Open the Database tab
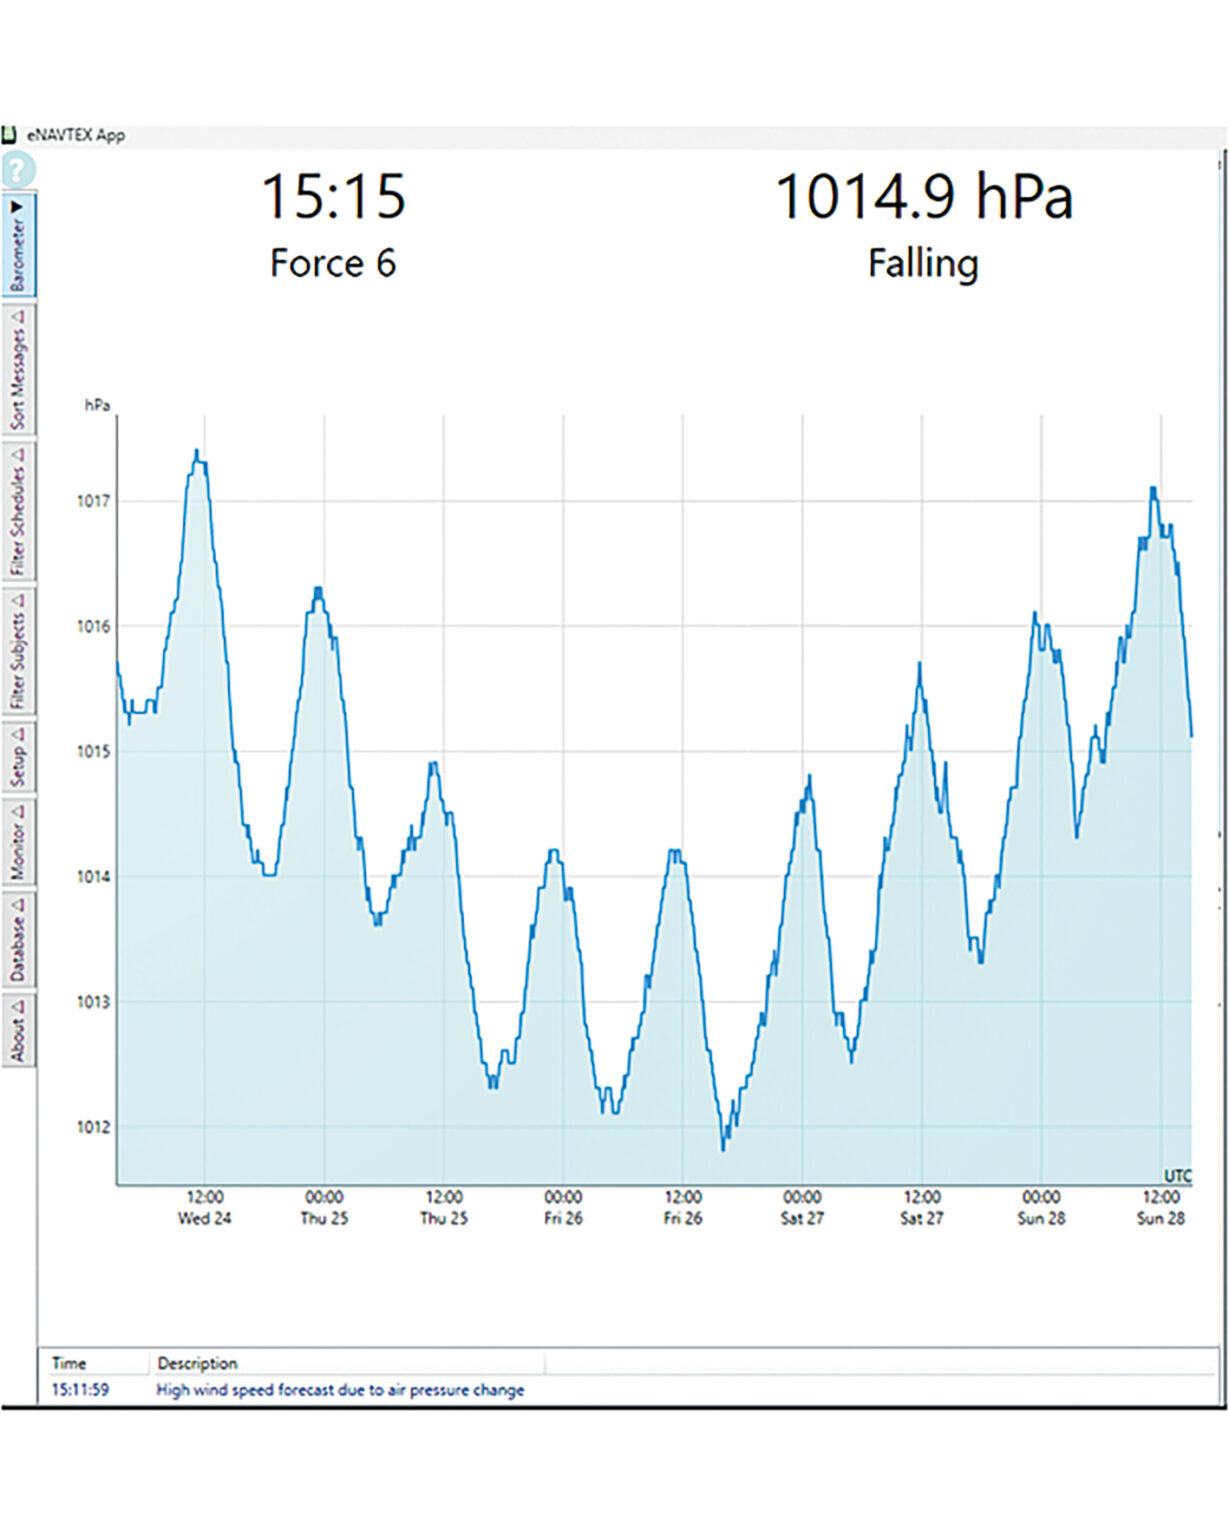The width and height of the screenshot is (1229, 1536). (x=18, y=938)
